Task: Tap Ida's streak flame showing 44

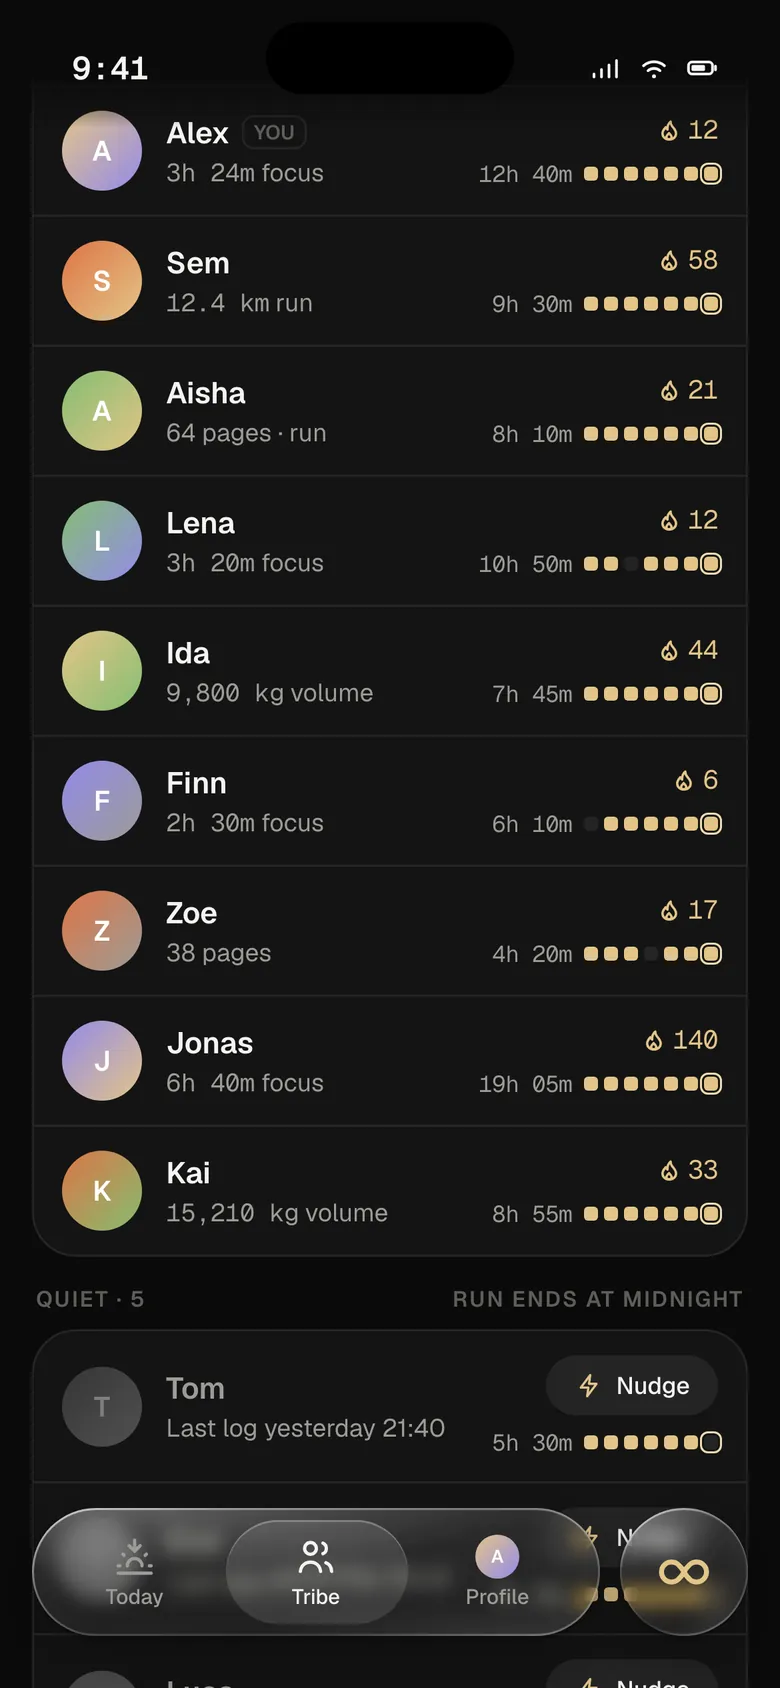Action: coord(689,650)
